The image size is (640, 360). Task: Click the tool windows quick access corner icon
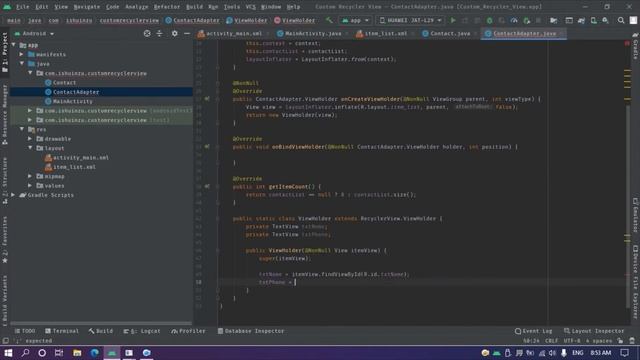point(5,341)
